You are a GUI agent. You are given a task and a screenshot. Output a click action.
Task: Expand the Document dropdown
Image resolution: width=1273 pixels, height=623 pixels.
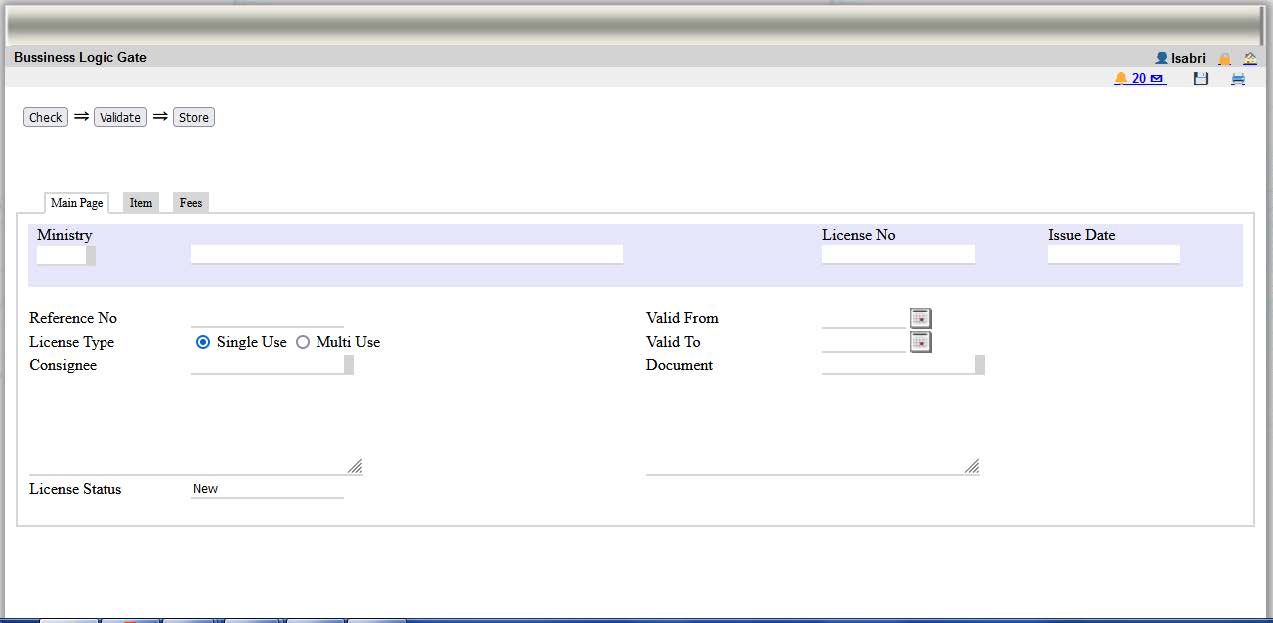pos(980,365)
